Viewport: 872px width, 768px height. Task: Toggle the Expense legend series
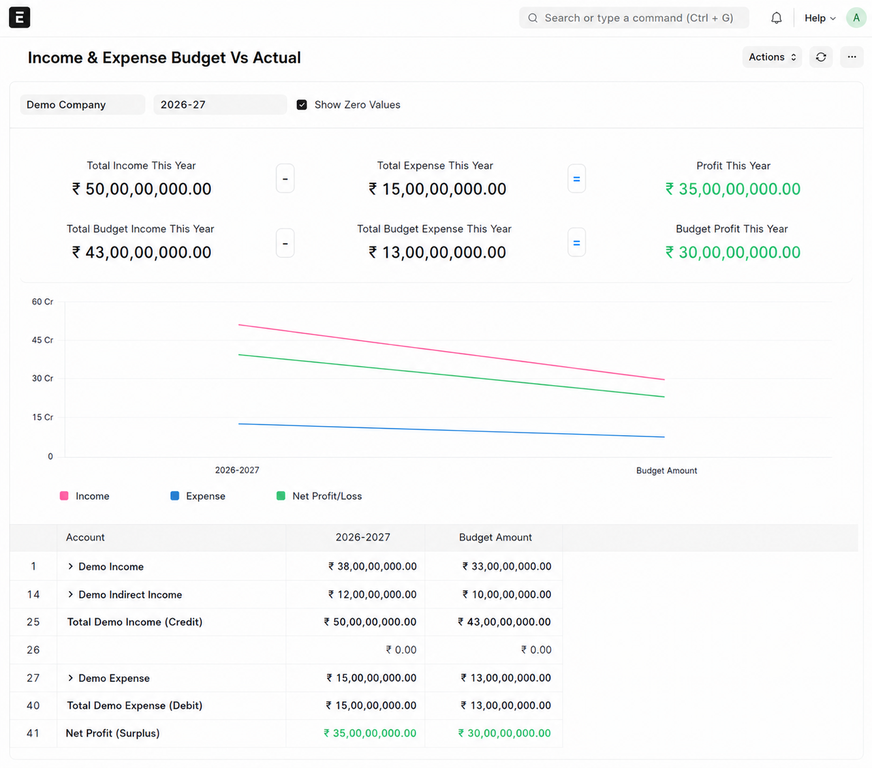(x=197, y=496)
